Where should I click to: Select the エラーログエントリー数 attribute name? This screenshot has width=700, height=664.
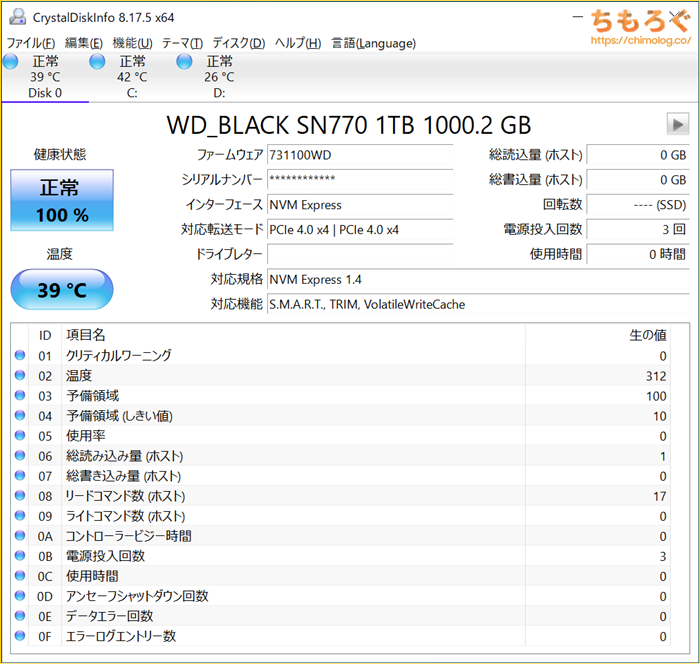coord(121,636)
